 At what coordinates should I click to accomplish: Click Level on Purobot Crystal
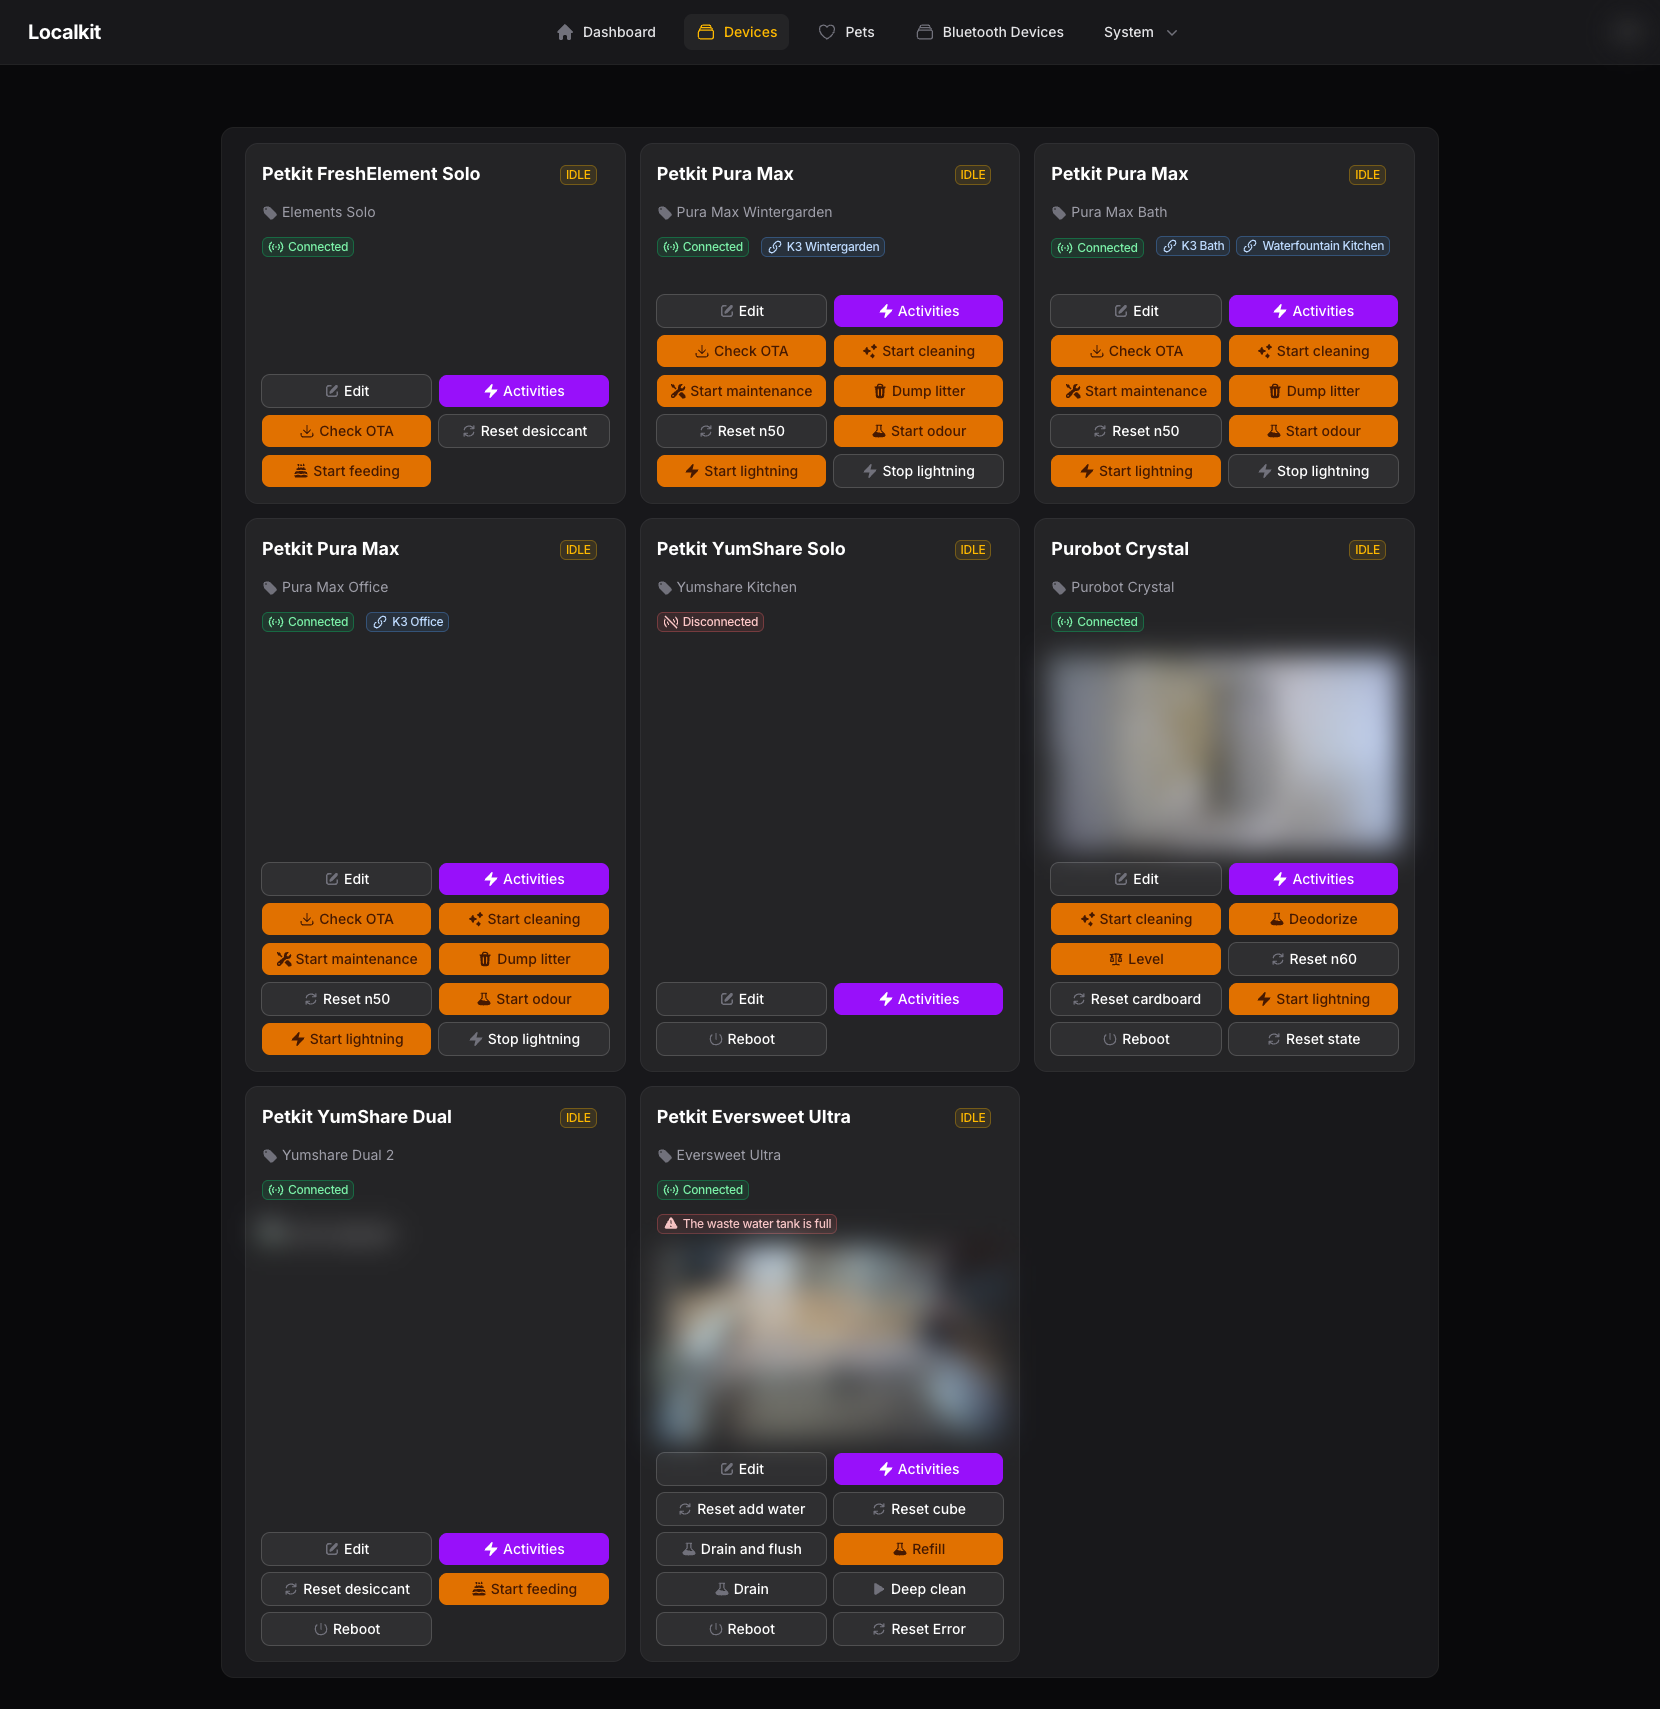(1136, 959)
